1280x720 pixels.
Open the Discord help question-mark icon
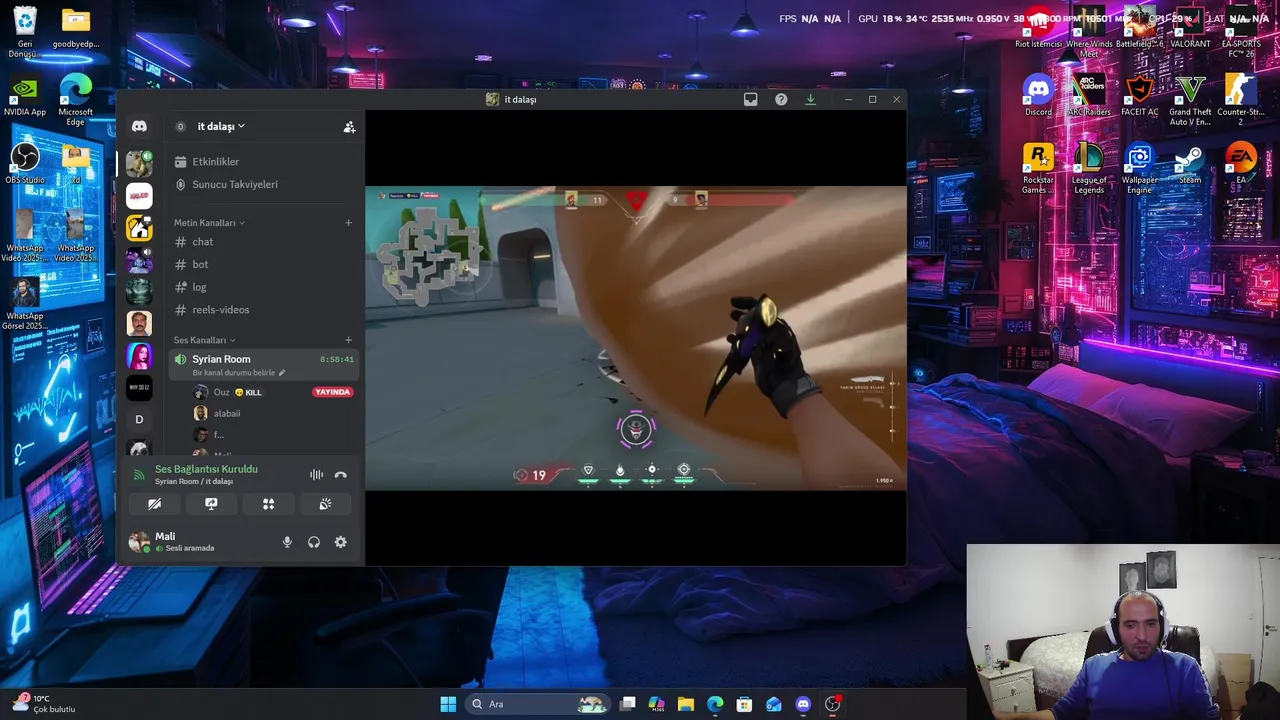click(781, 99)
